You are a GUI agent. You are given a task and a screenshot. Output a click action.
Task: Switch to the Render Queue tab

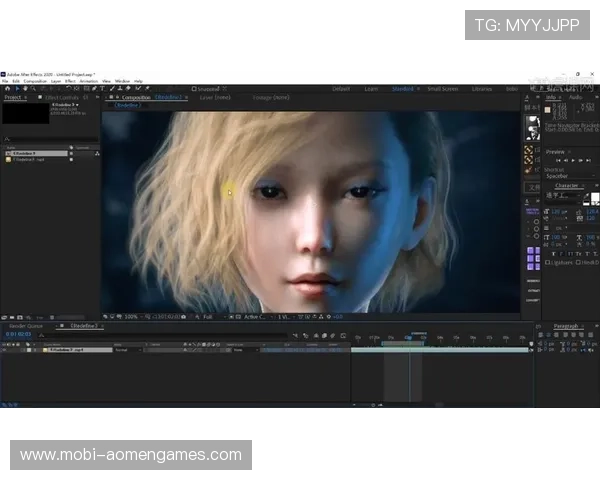point(24,326)
